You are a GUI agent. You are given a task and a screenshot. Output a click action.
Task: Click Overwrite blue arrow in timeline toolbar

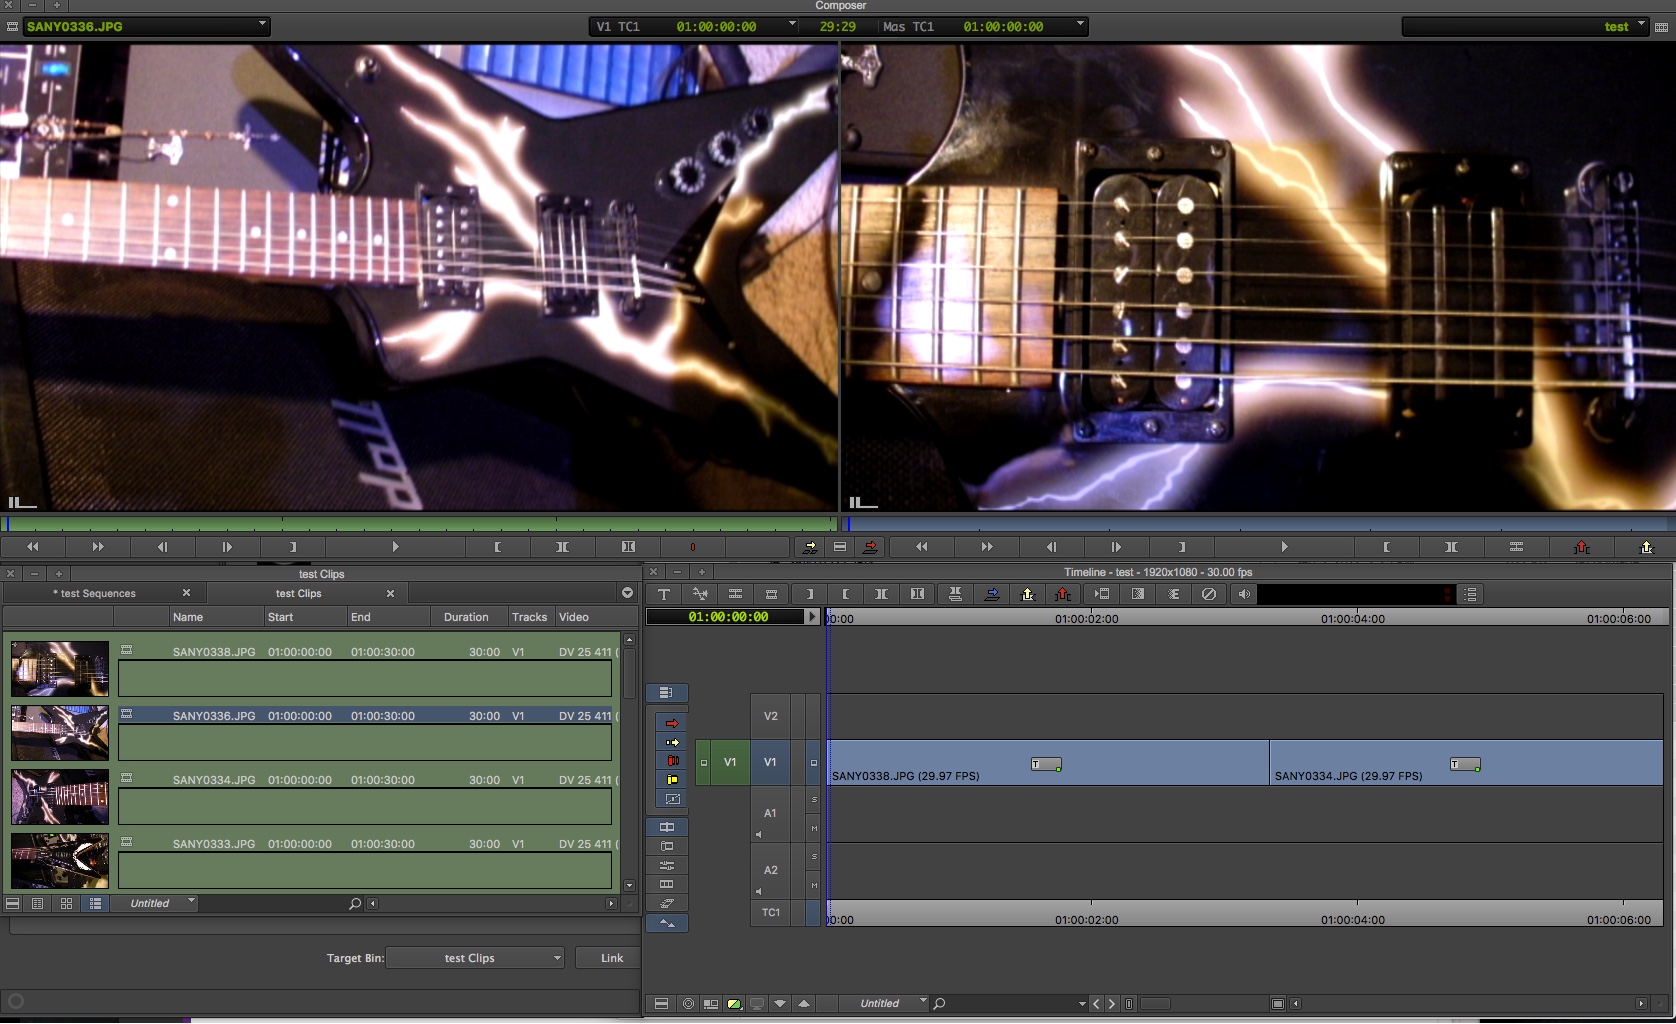tap(991, 594)
